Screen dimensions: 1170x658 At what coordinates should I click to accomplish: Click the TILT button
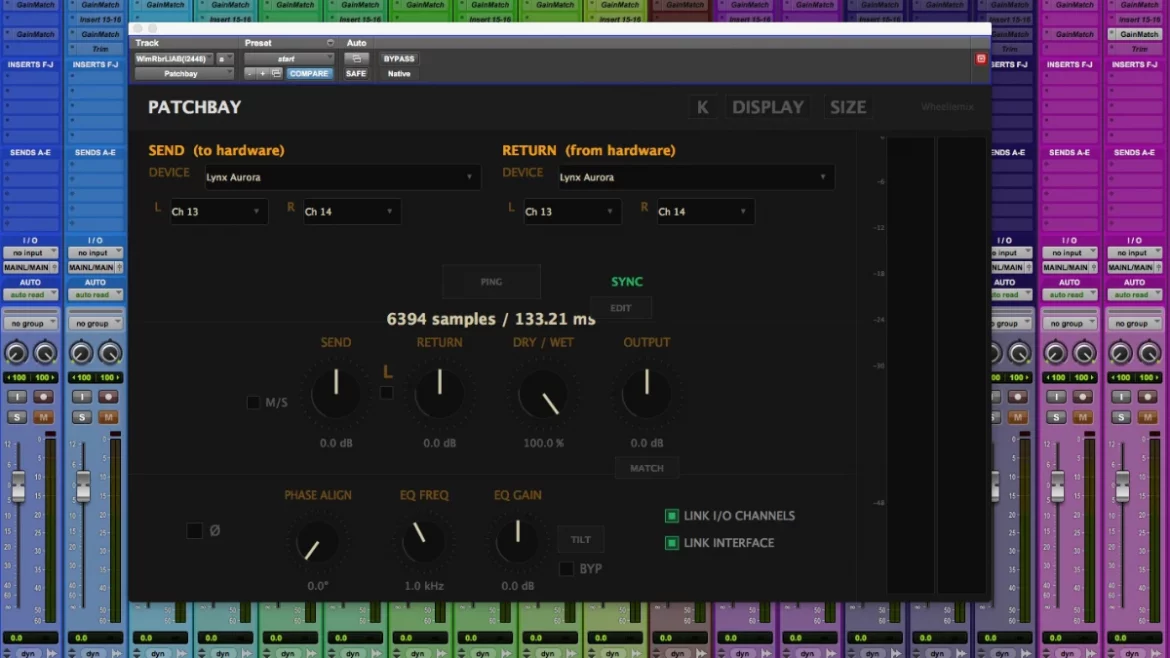pos(581,539)
